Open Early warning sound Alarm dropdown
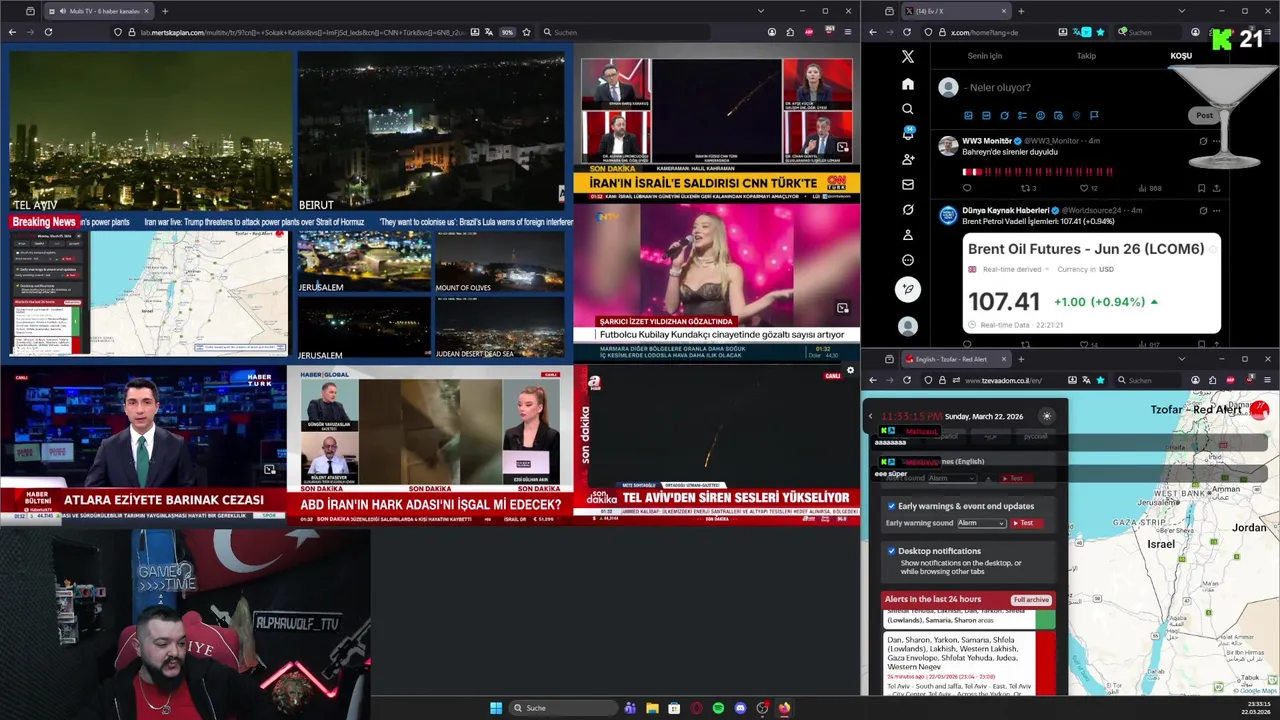The image size is (1280, 720). (981, 523)
